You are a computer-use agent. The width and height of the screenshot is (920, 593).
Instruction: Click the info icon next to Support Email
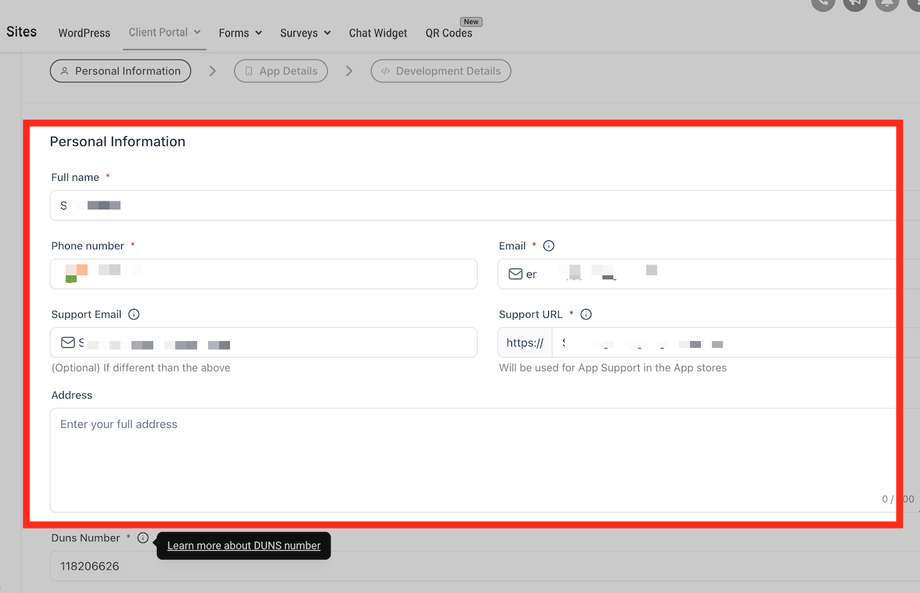pos(134,314)
